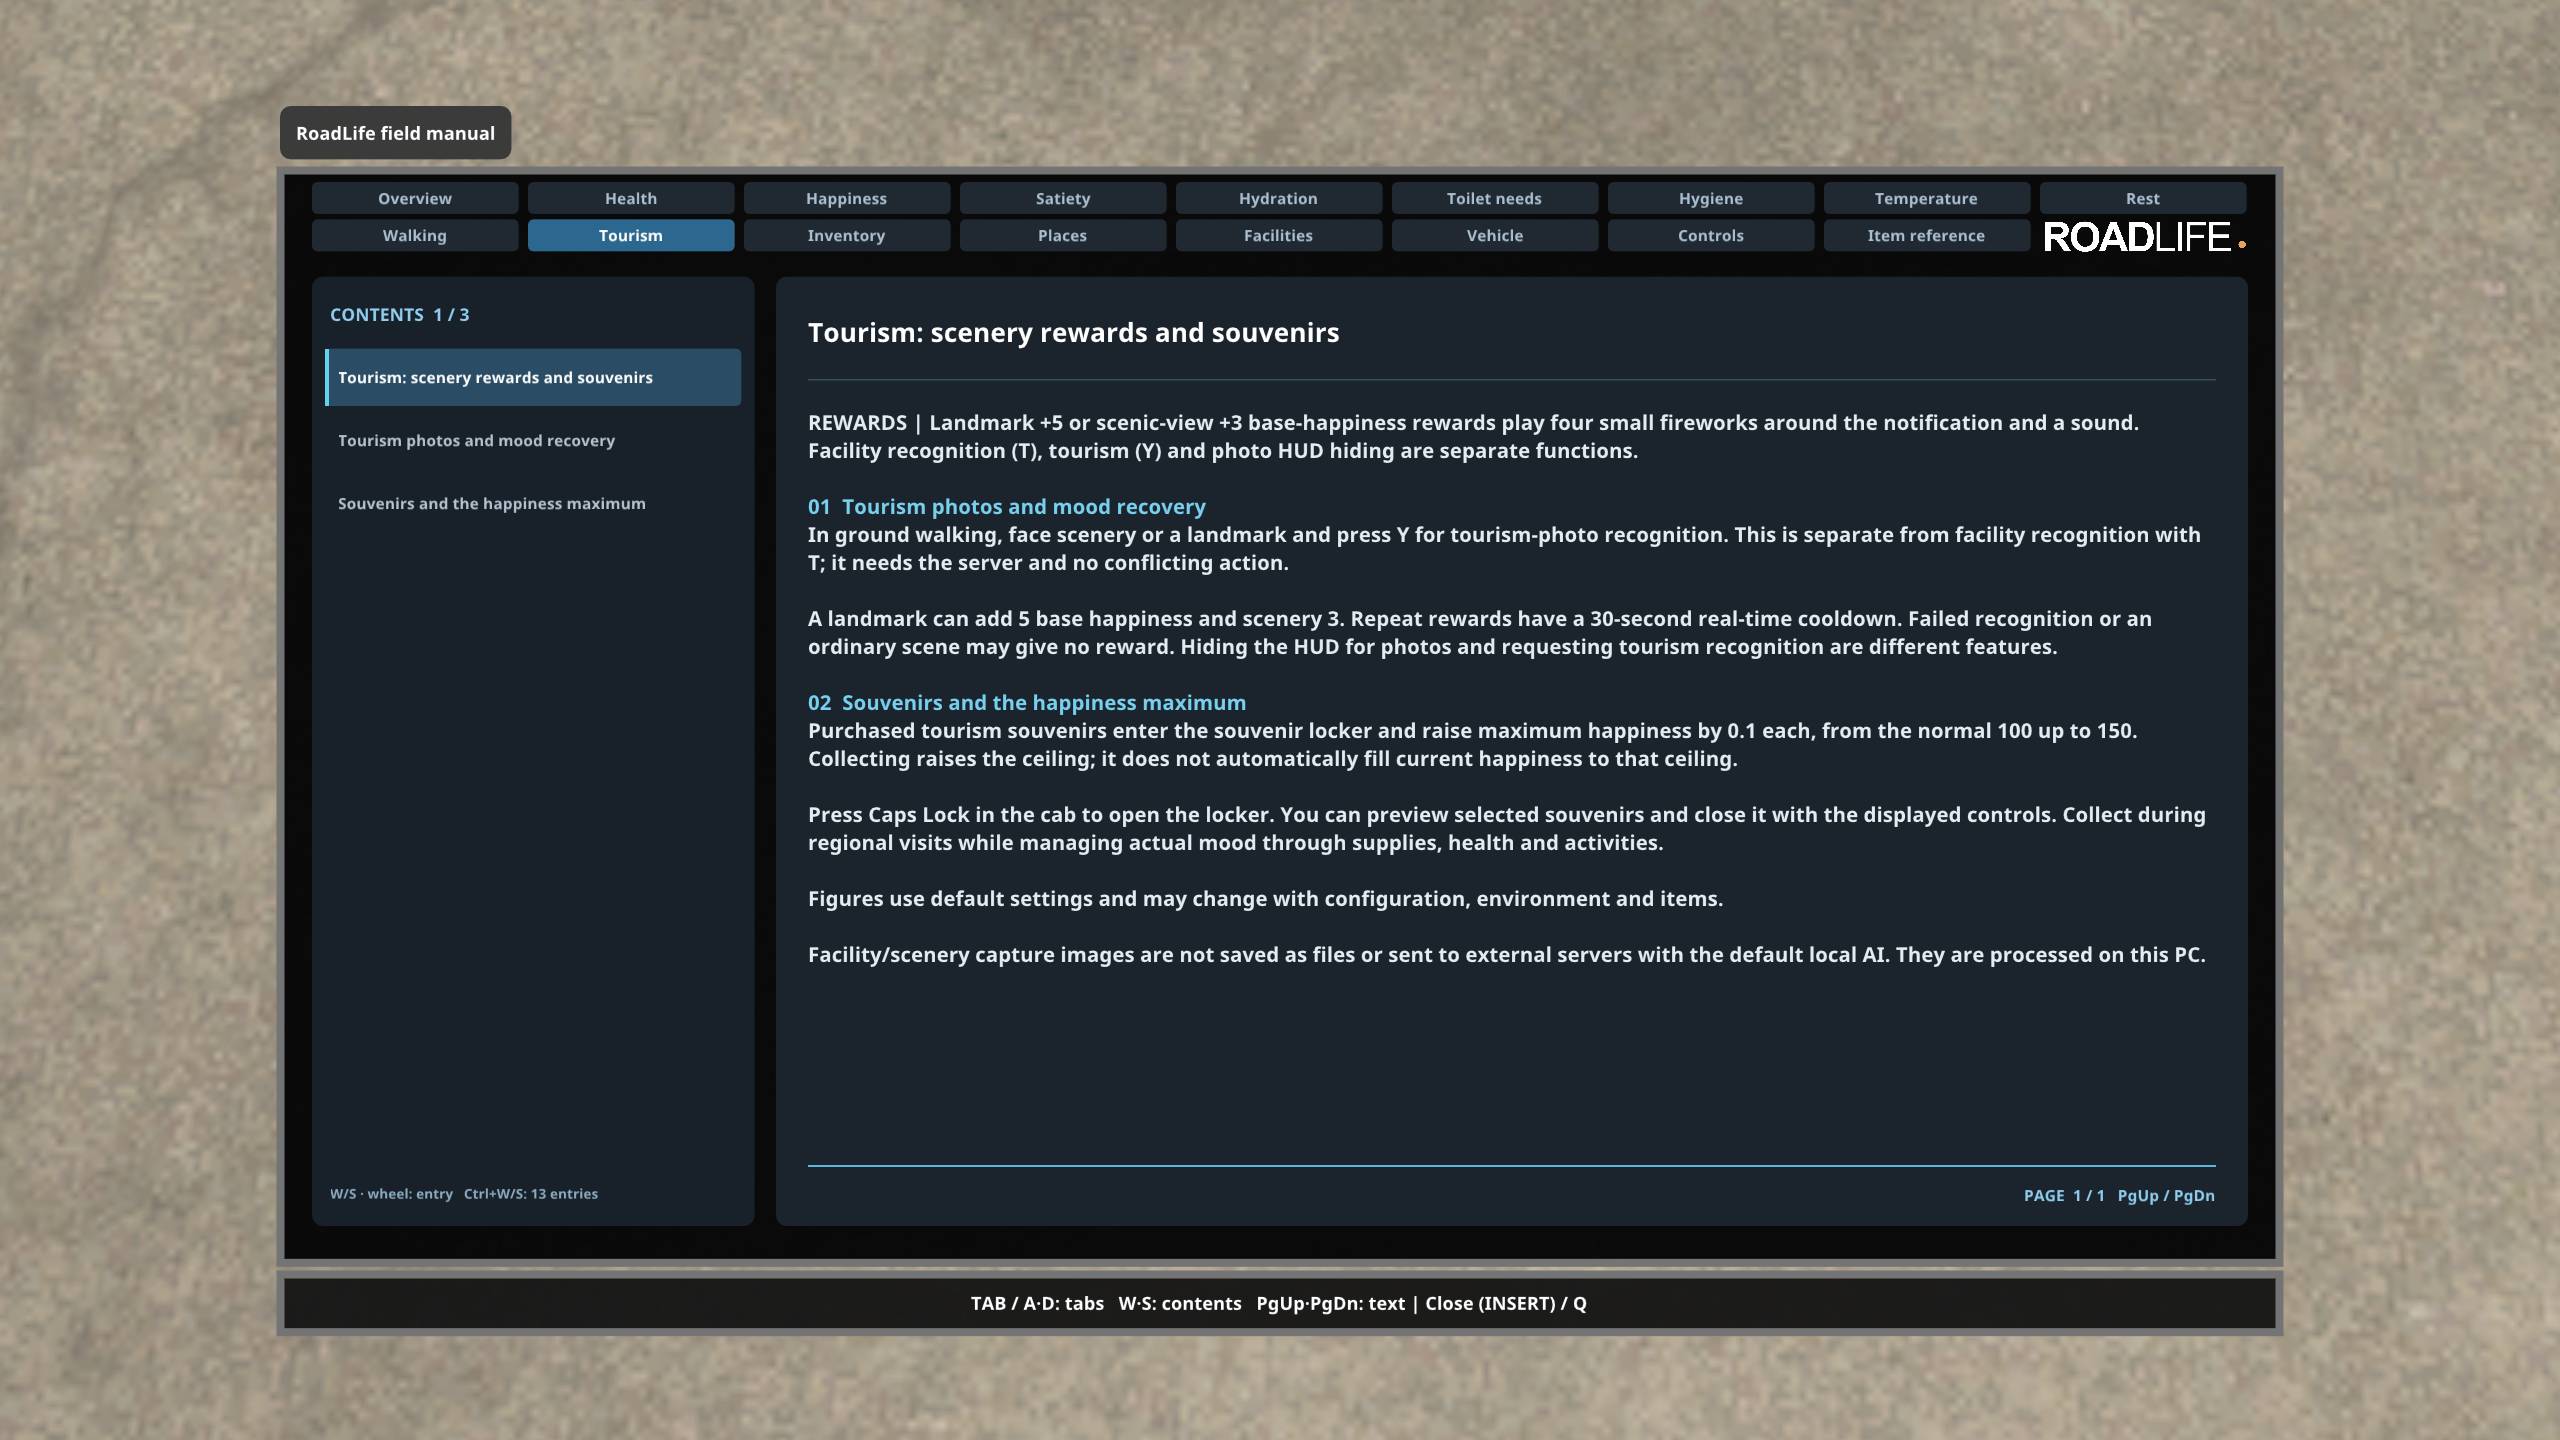Click the 'TAB / A·D: tabs' hint
Screen dimensions: 2560x1440
1037,1303
